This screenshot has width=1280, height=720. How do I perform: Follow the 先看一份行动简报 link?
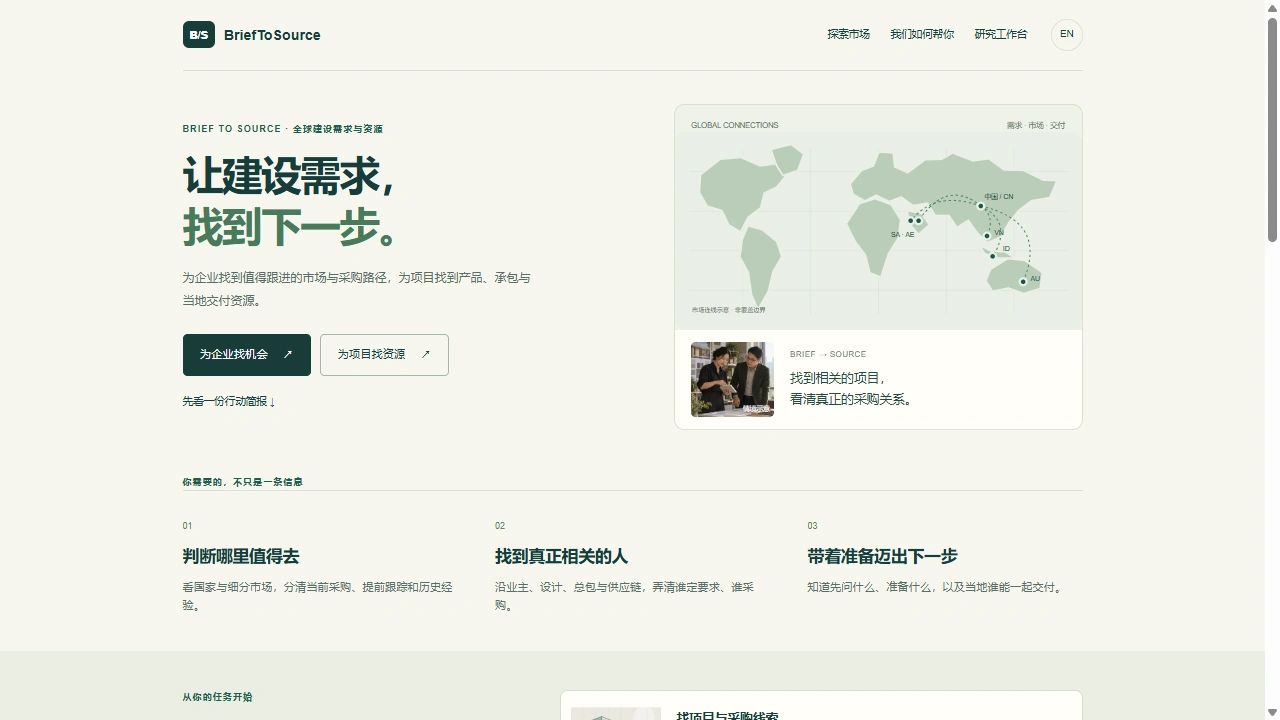(x=229, y=401)
